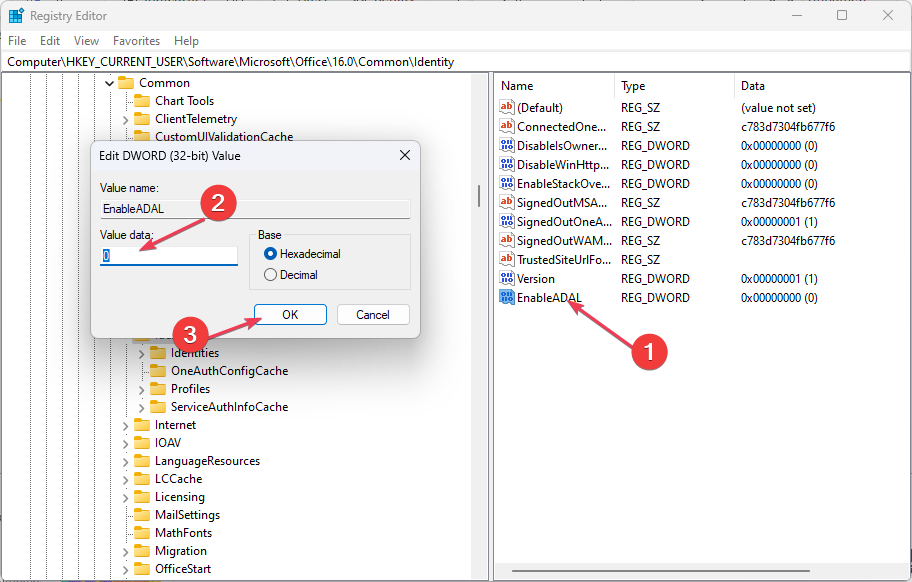Select the ConnectedOne... string value icon
This screenshot has height=582, width=912.
[x=507, y=126]
